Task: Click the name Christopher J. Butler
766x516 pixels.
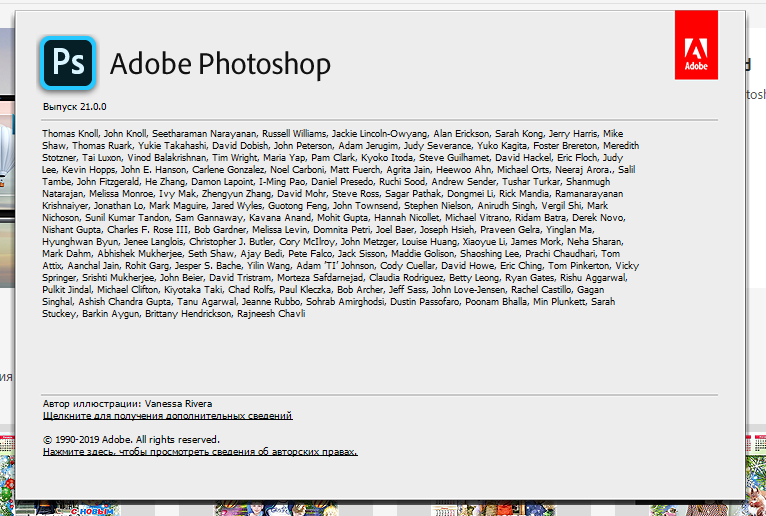Action: click(x=231, y=242)
